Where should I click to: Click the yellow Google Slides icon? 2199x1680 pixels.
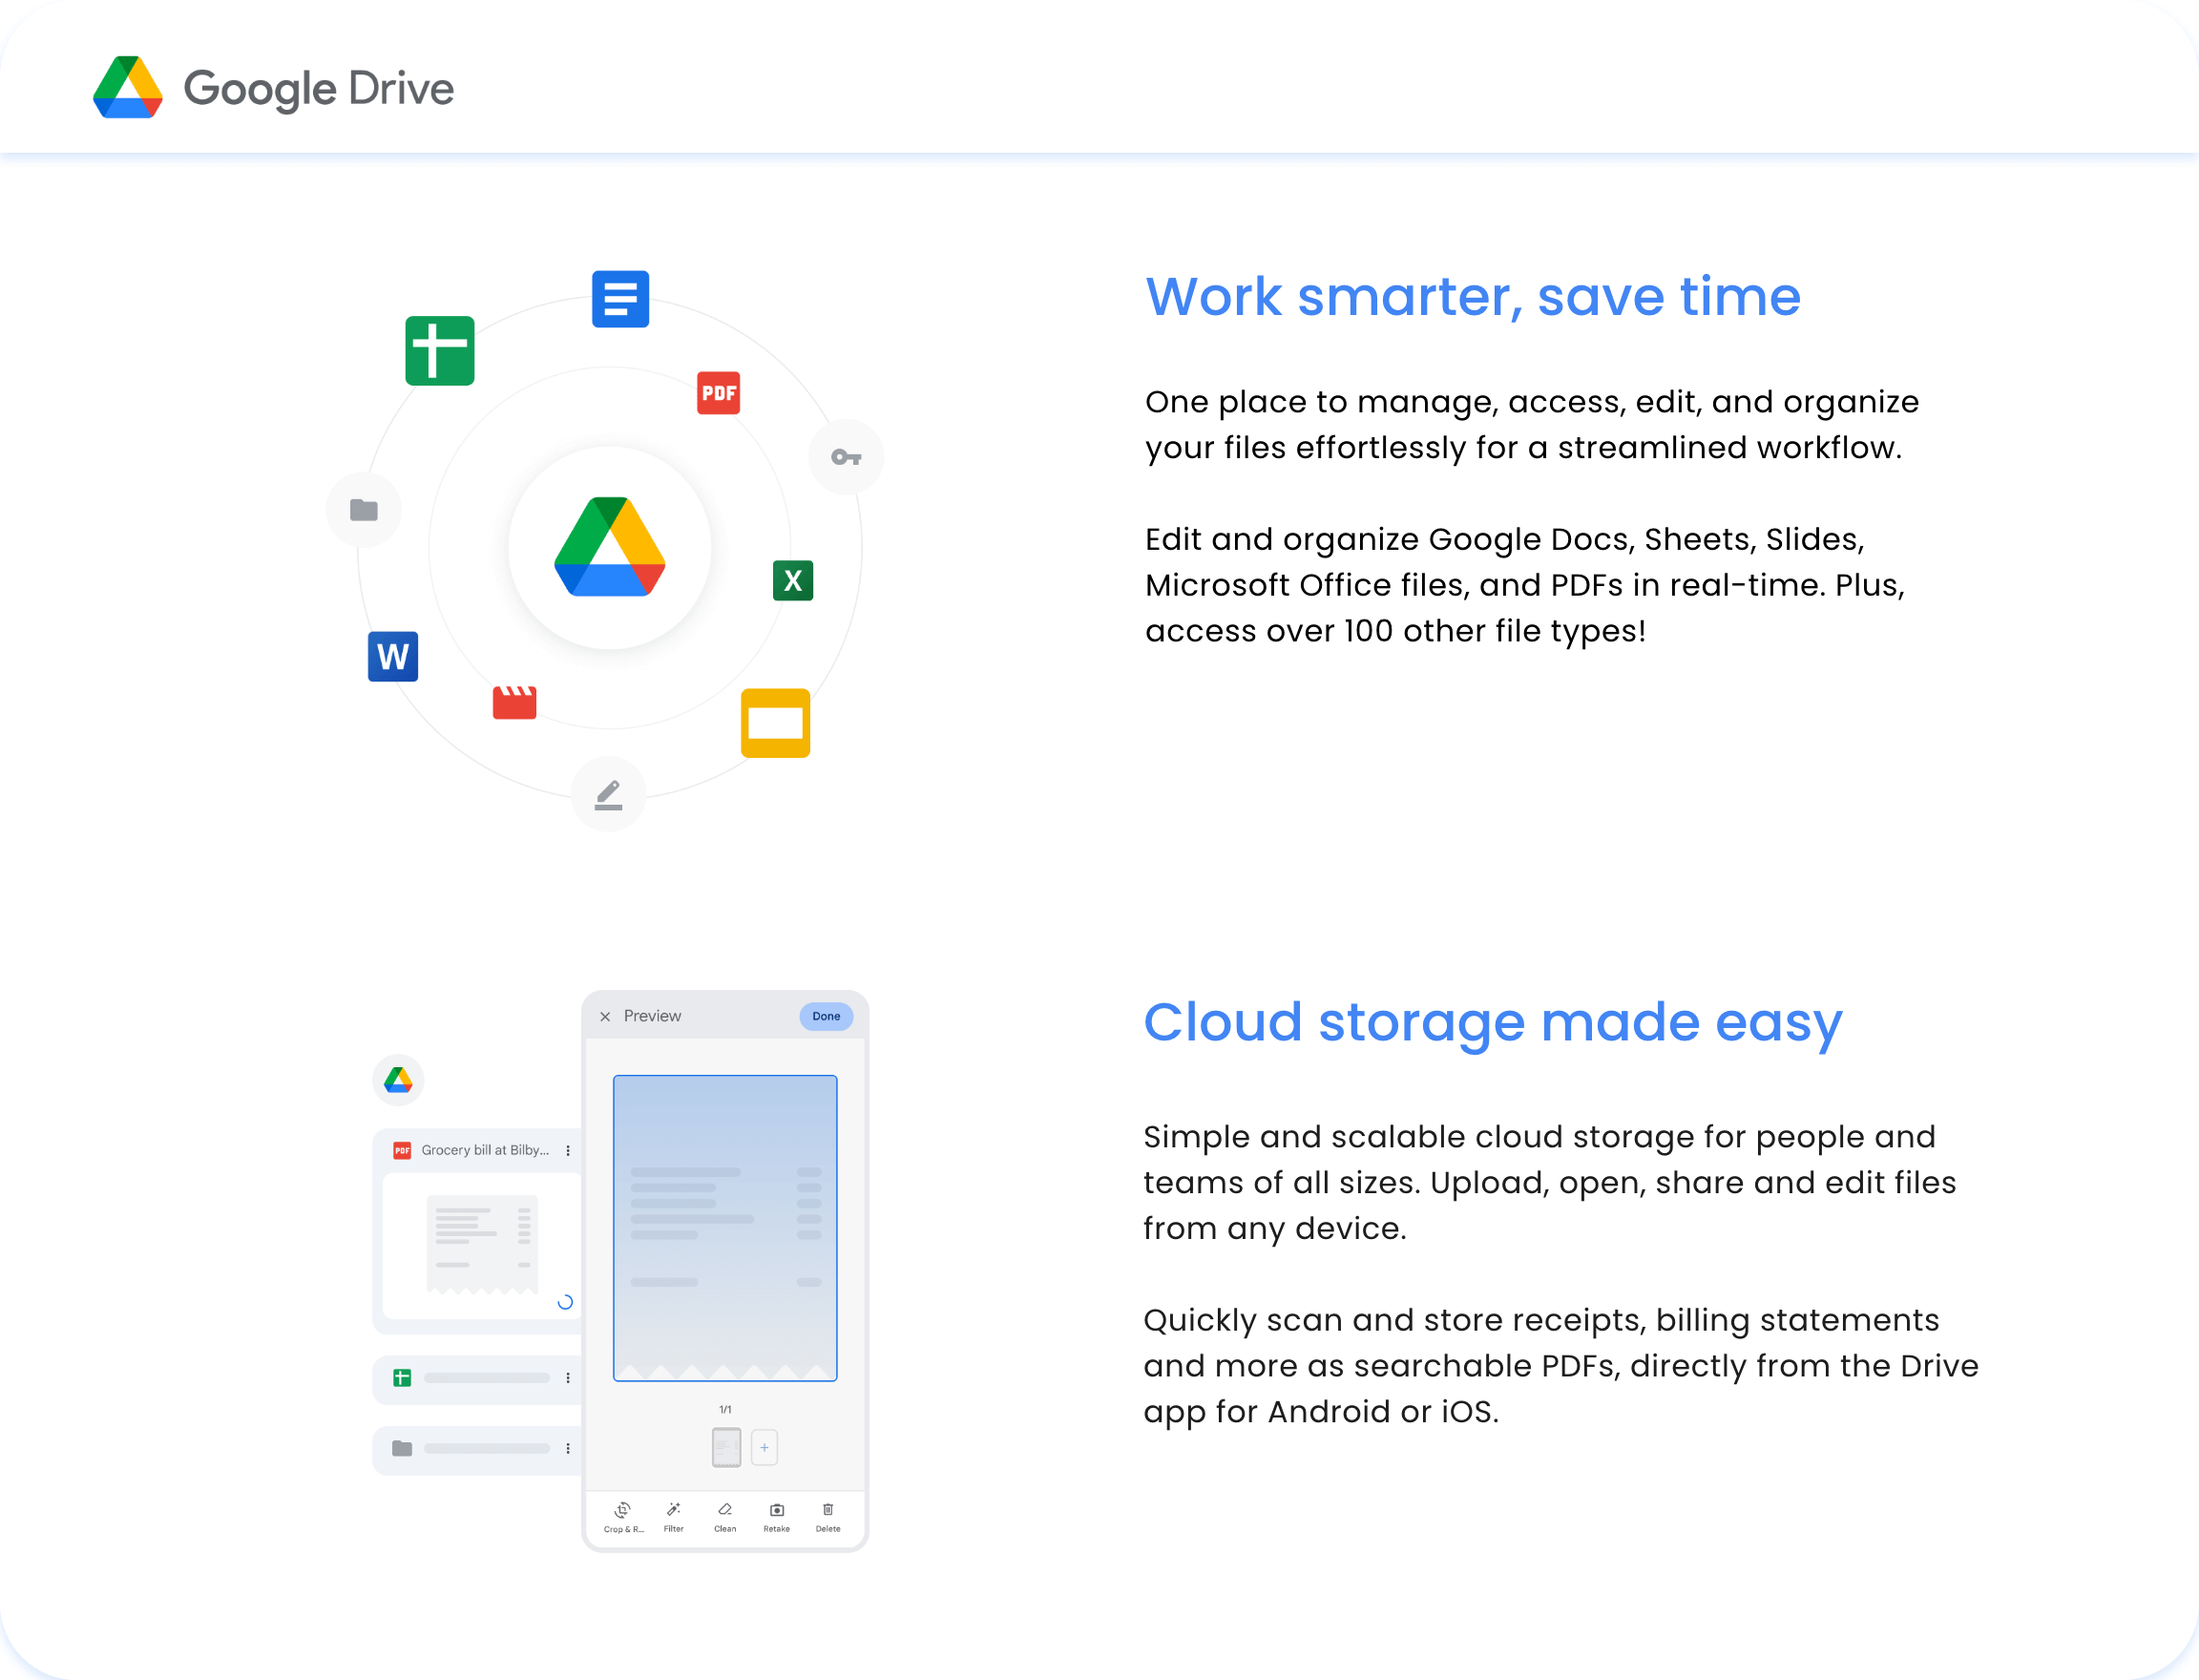click(x=776, y=723)
